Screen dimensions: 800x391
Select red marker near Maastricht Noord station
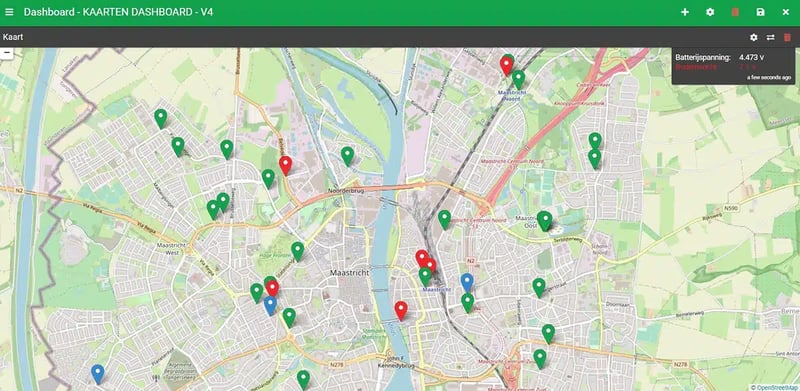pyautogui.click(x=506, y=66)
